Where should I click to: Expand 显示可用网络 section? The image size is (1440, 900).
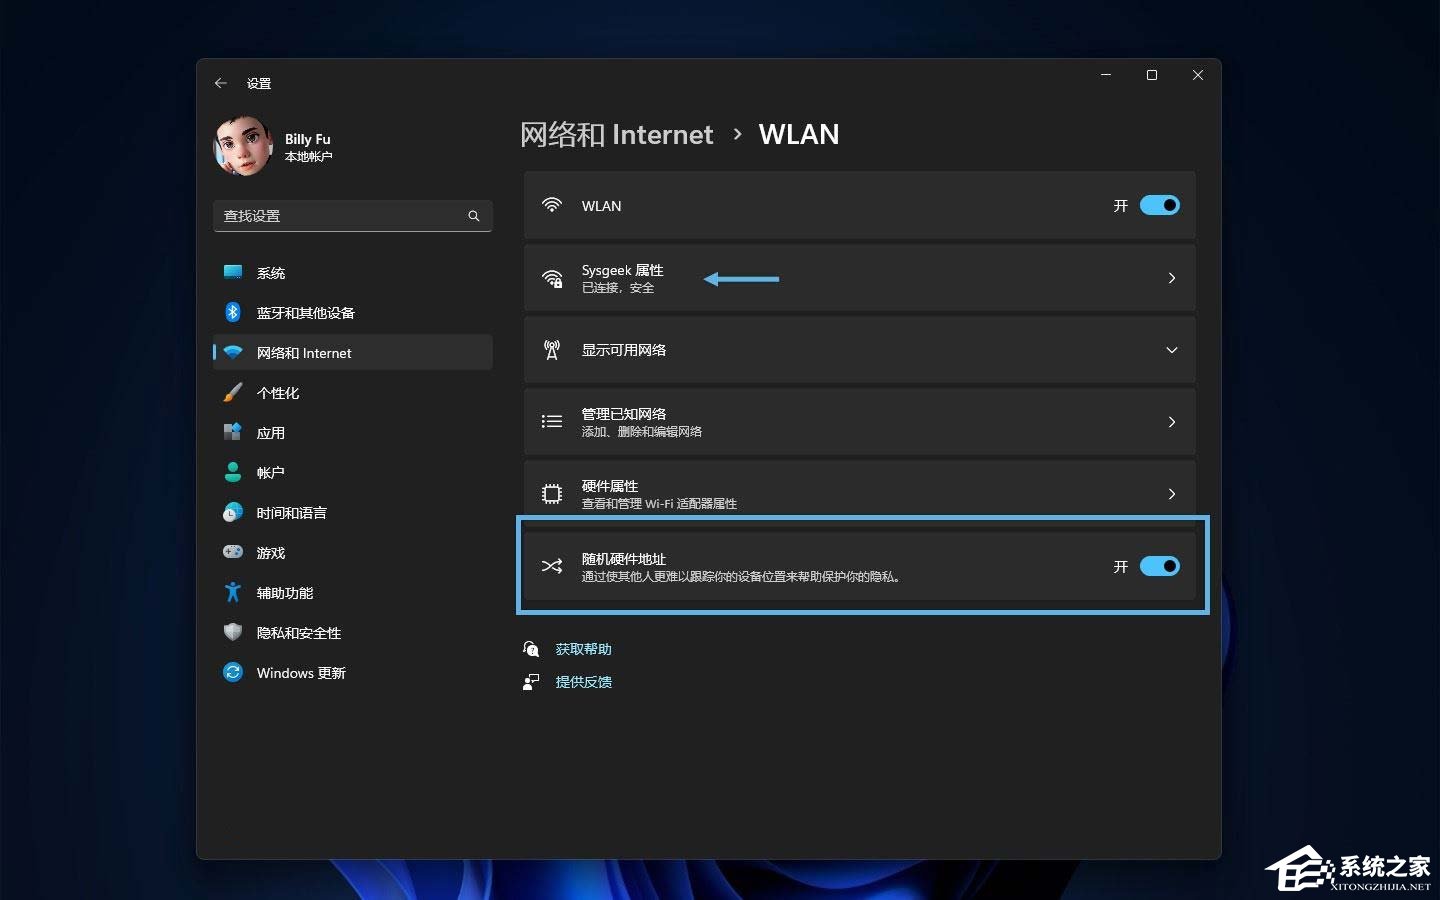click(x=1171, y=350)
